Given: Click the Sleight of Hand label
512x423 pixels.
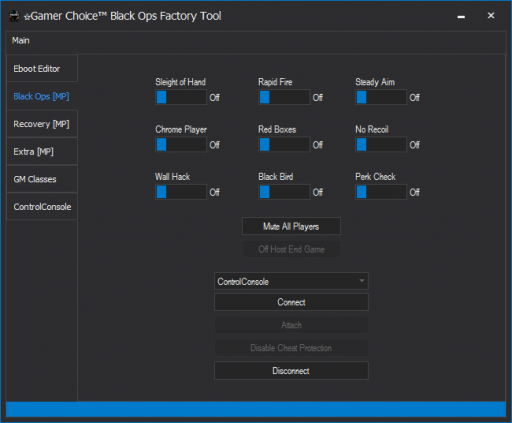Looking at the screenshot, I should tap(180, 82).
